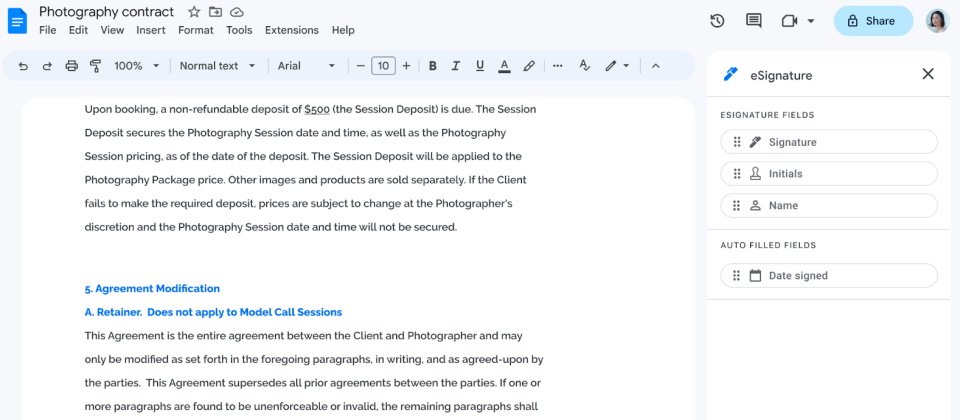Print the document using the printer icon
Image resolution: width=960 pixels, height=420 pixels.
71,66
